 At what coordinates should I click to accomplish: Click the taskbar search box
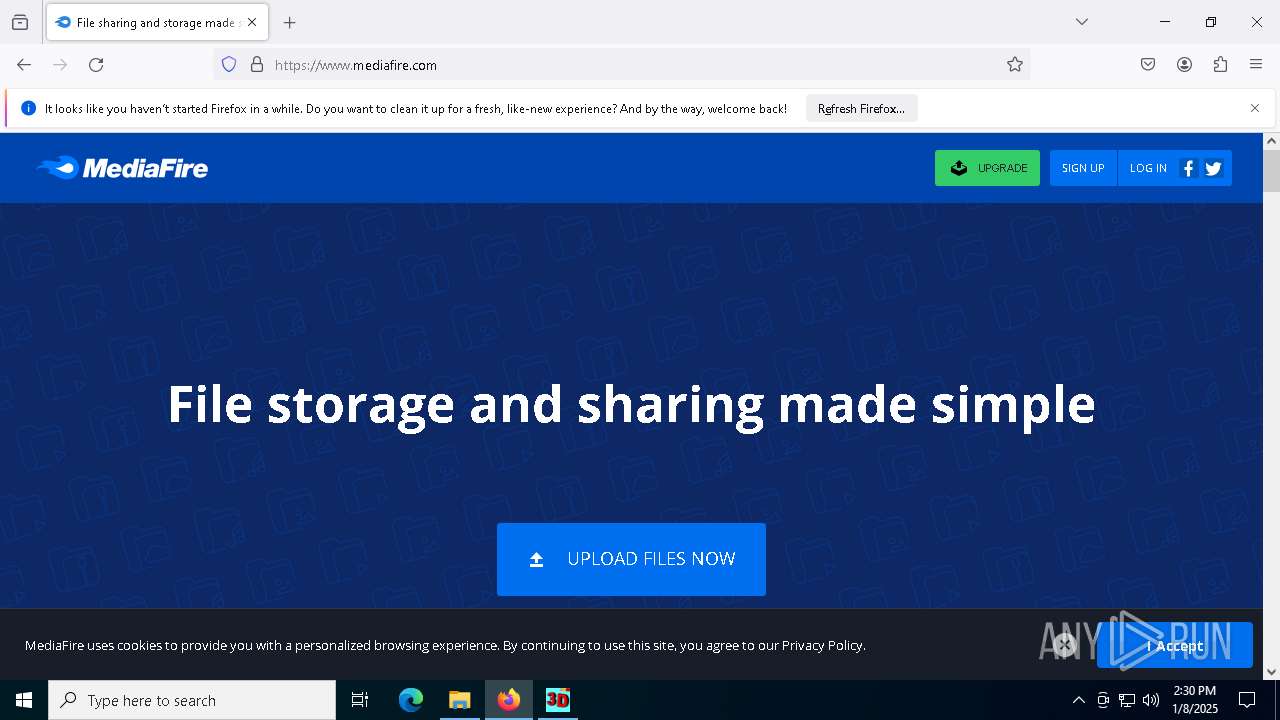pos(192,700)
